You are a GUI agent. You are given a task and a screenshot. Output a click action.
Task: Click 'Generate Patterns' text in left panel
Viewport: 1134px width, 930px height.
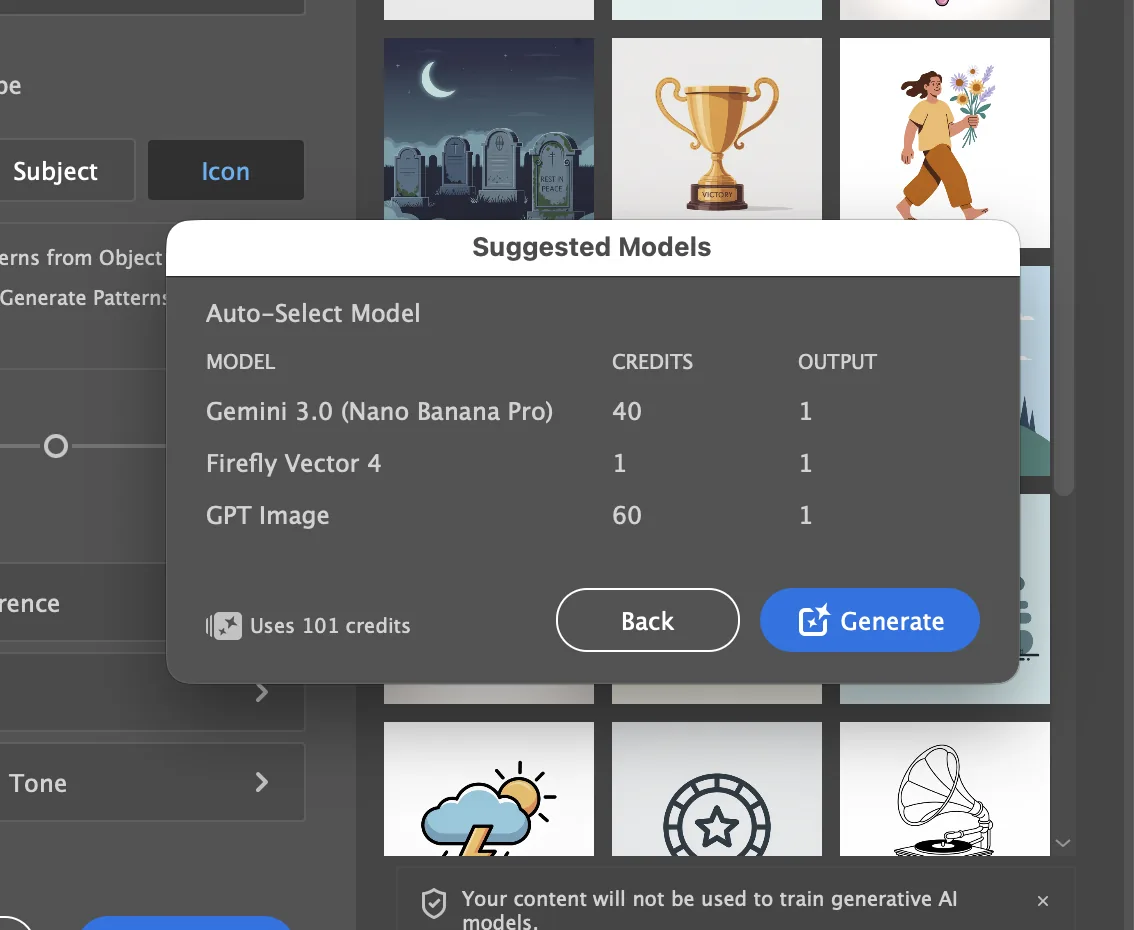click(x=83, y=298)
